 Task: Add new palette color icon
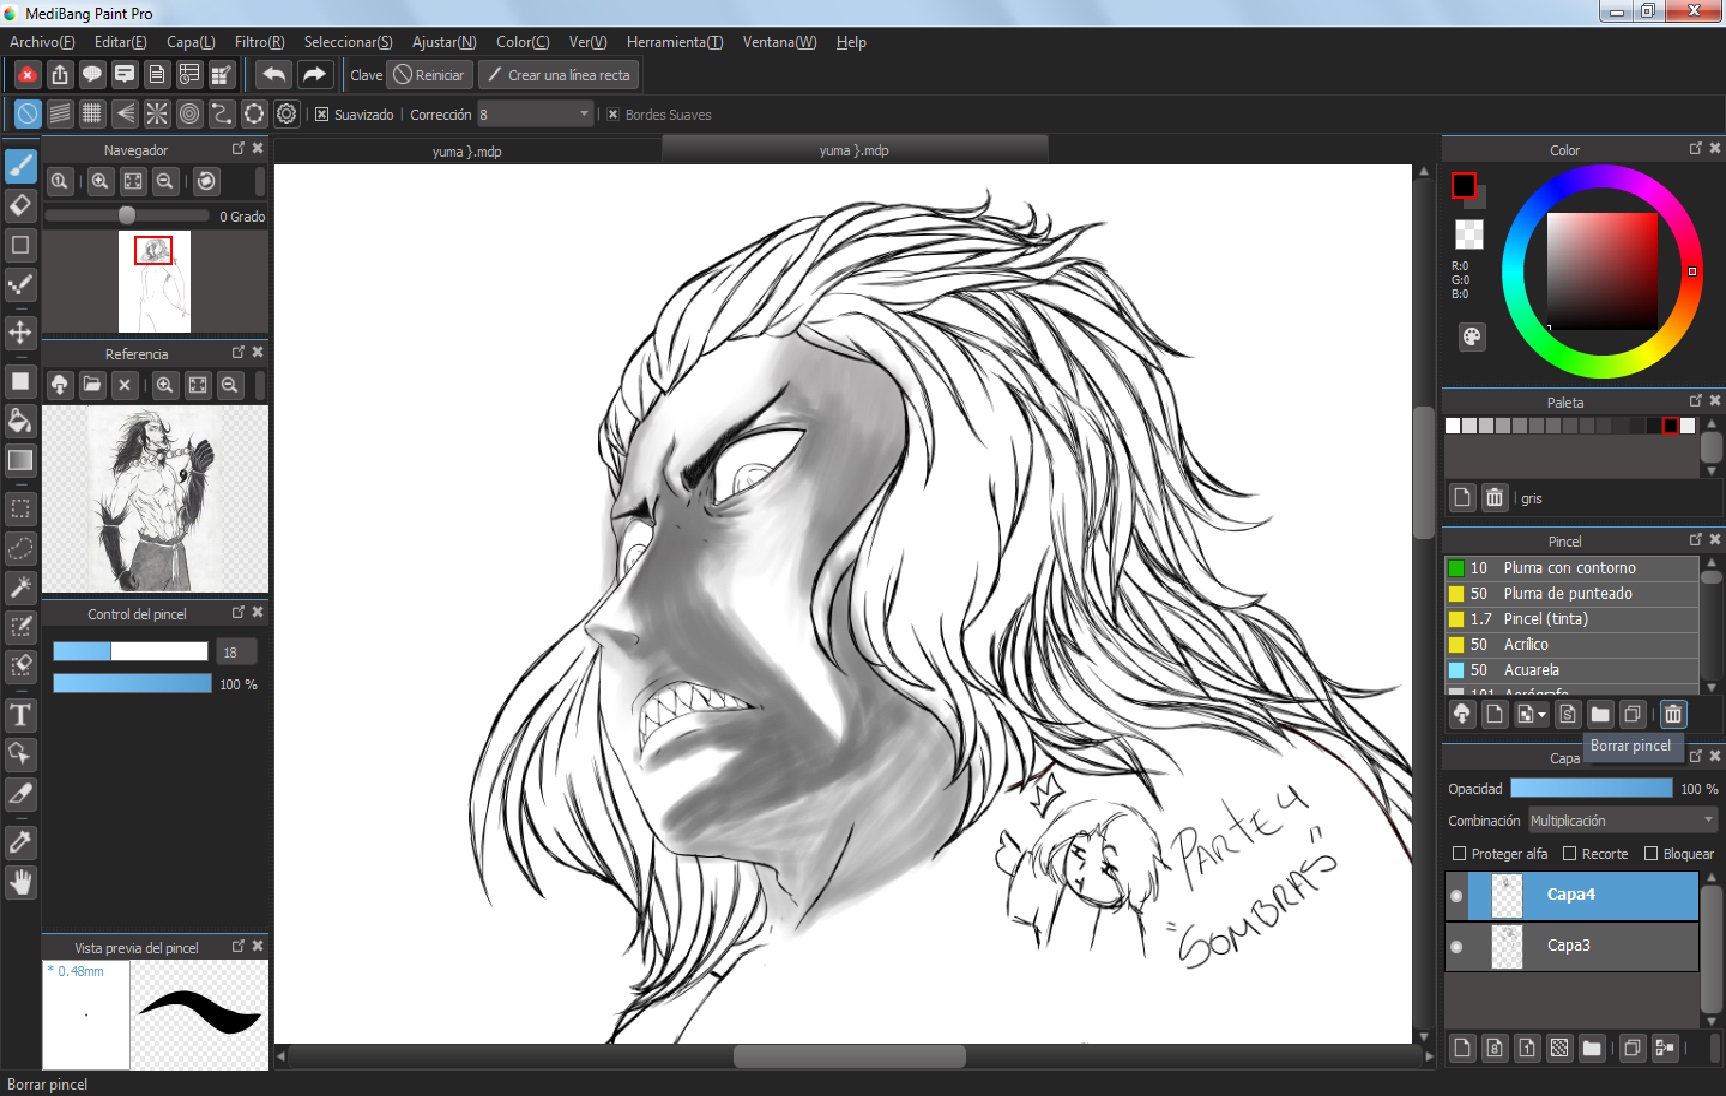[1462, 497]
